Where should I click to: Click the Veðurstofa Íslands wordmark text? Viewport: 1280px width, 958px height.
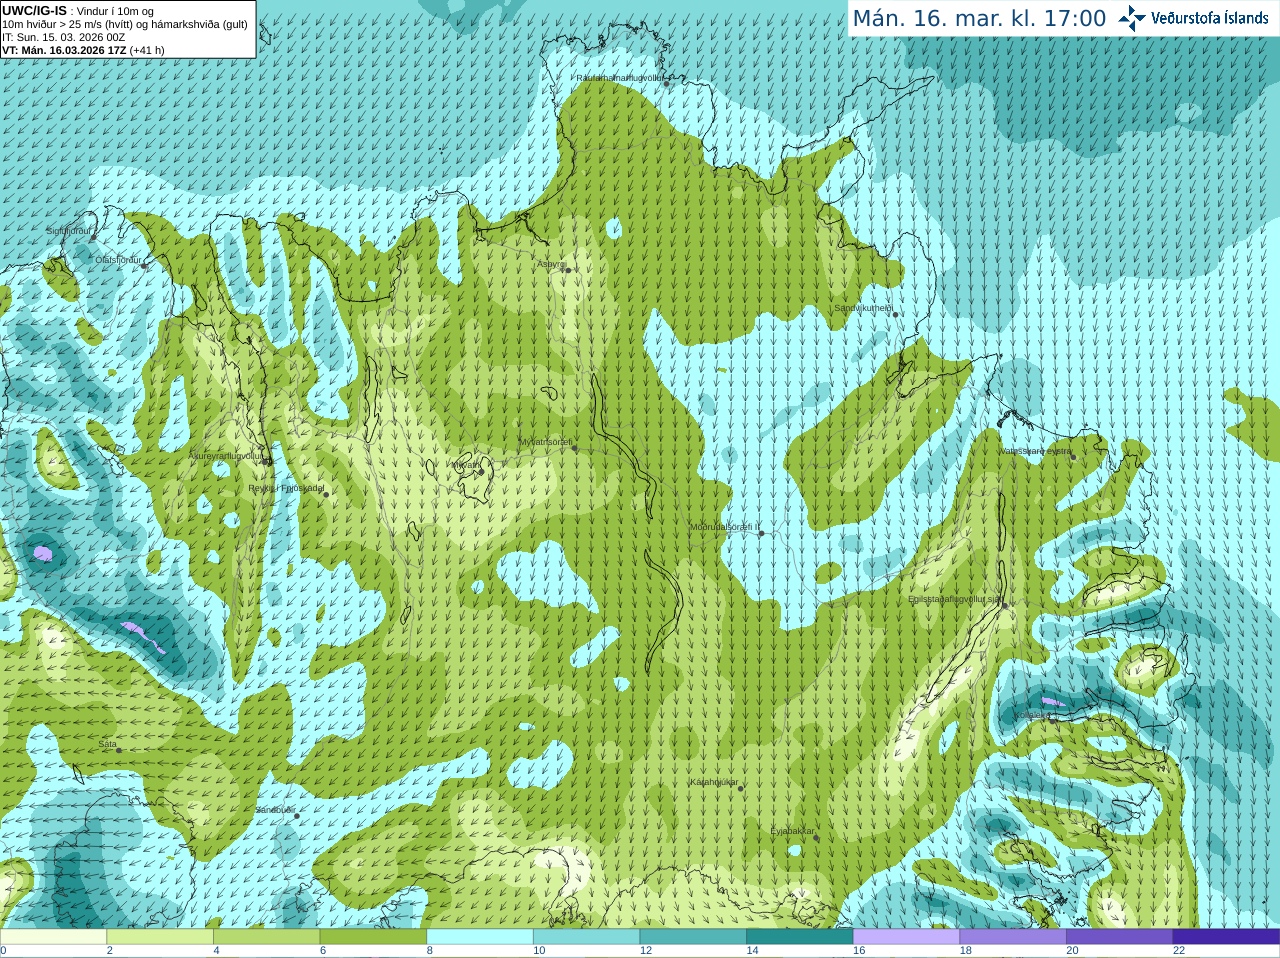pyautogui.click(x=1209, y=18)
